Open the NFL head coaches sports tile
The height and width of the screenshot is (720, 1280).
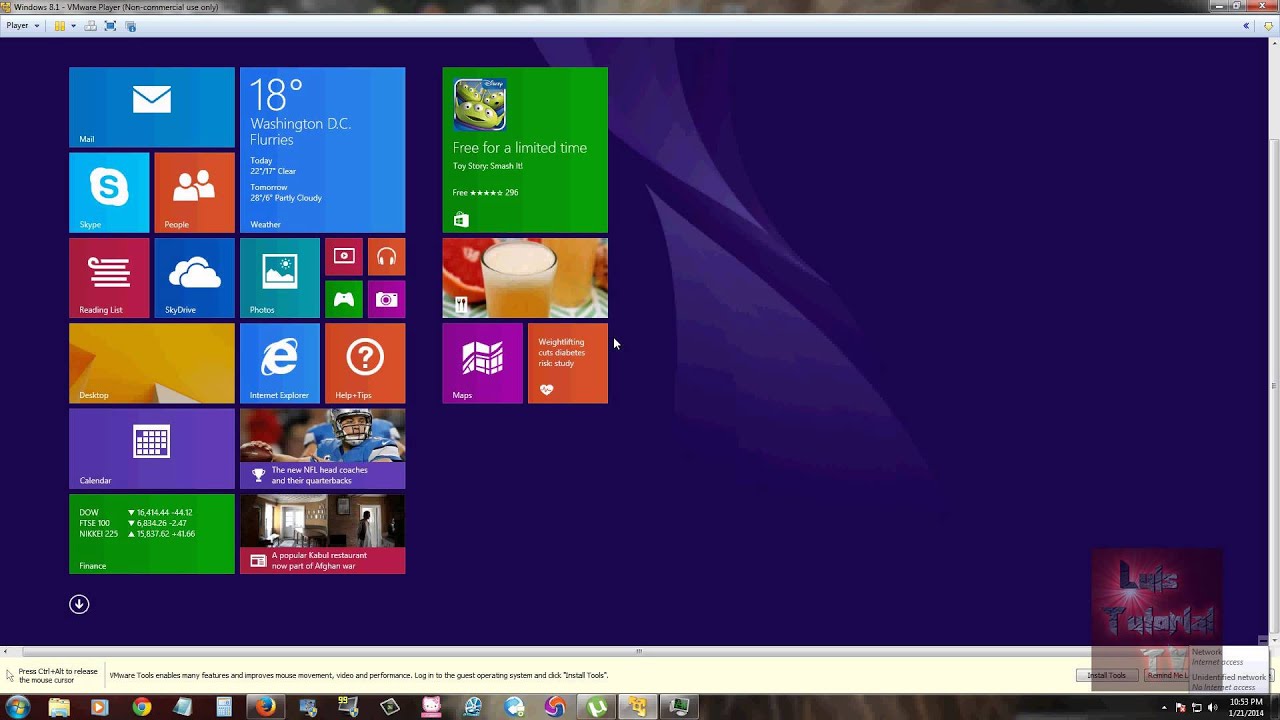coord(322,448)
